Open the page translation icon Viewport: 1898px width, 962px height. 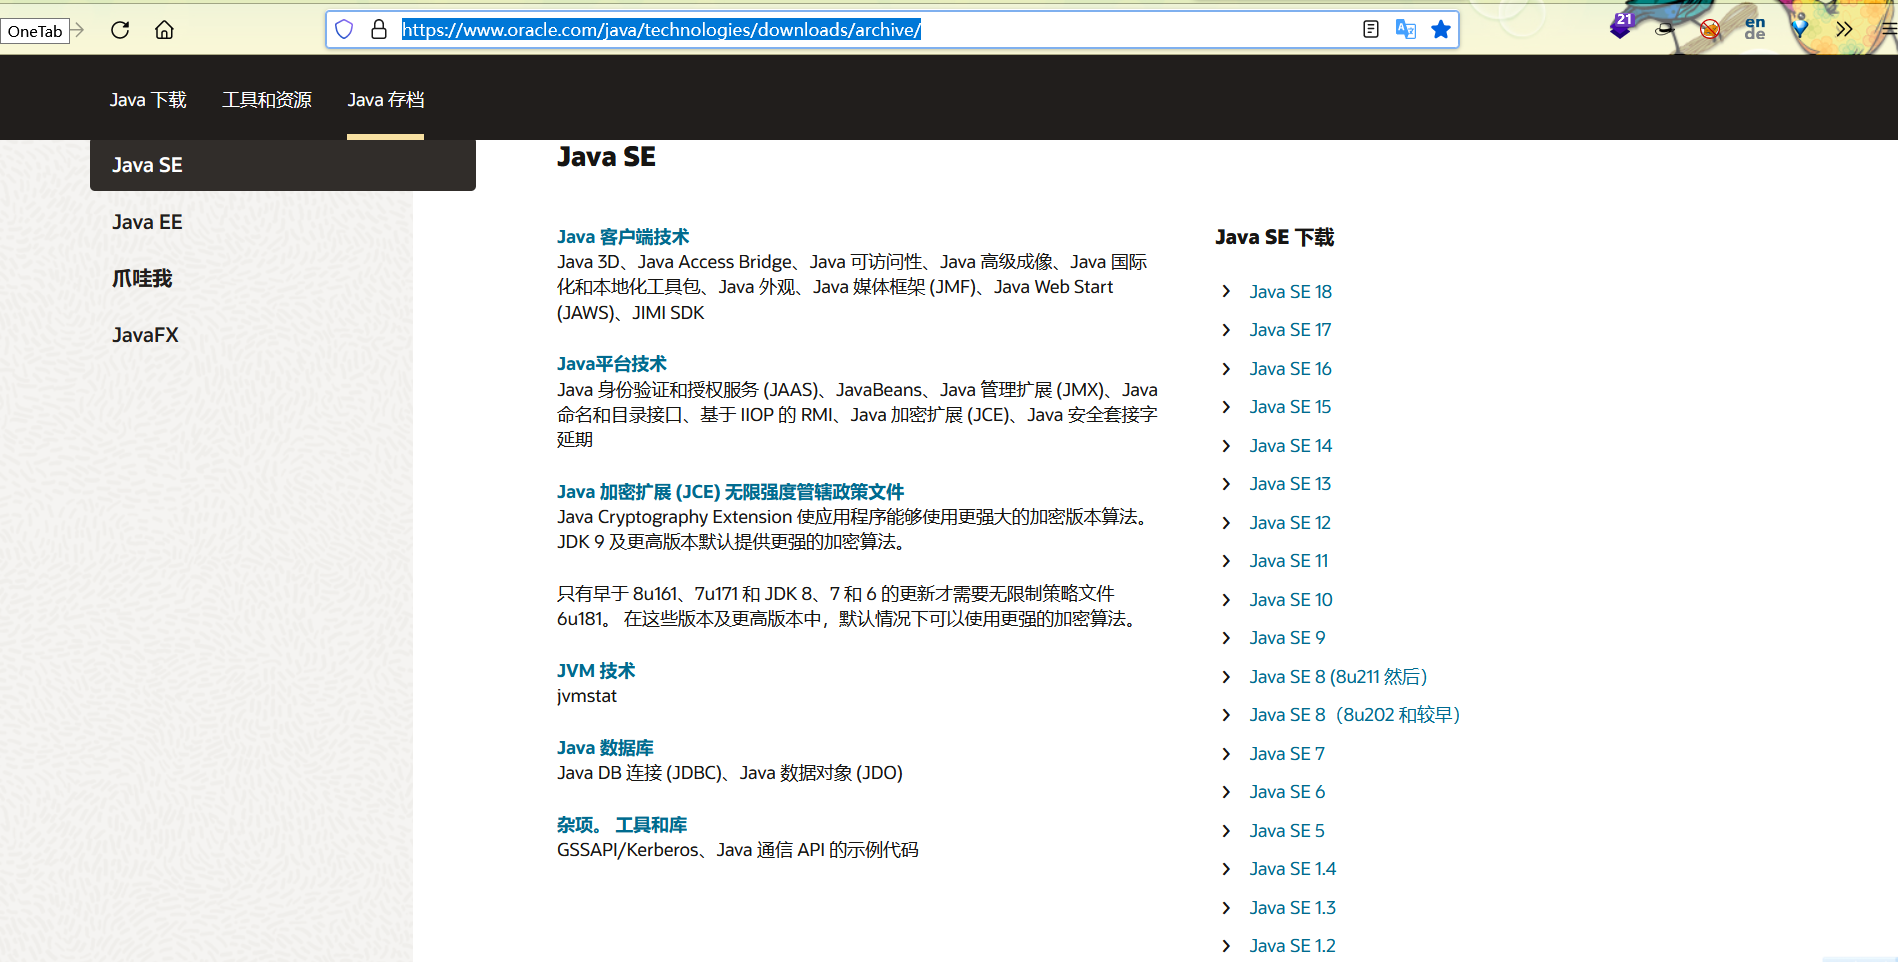[1406, 30]
